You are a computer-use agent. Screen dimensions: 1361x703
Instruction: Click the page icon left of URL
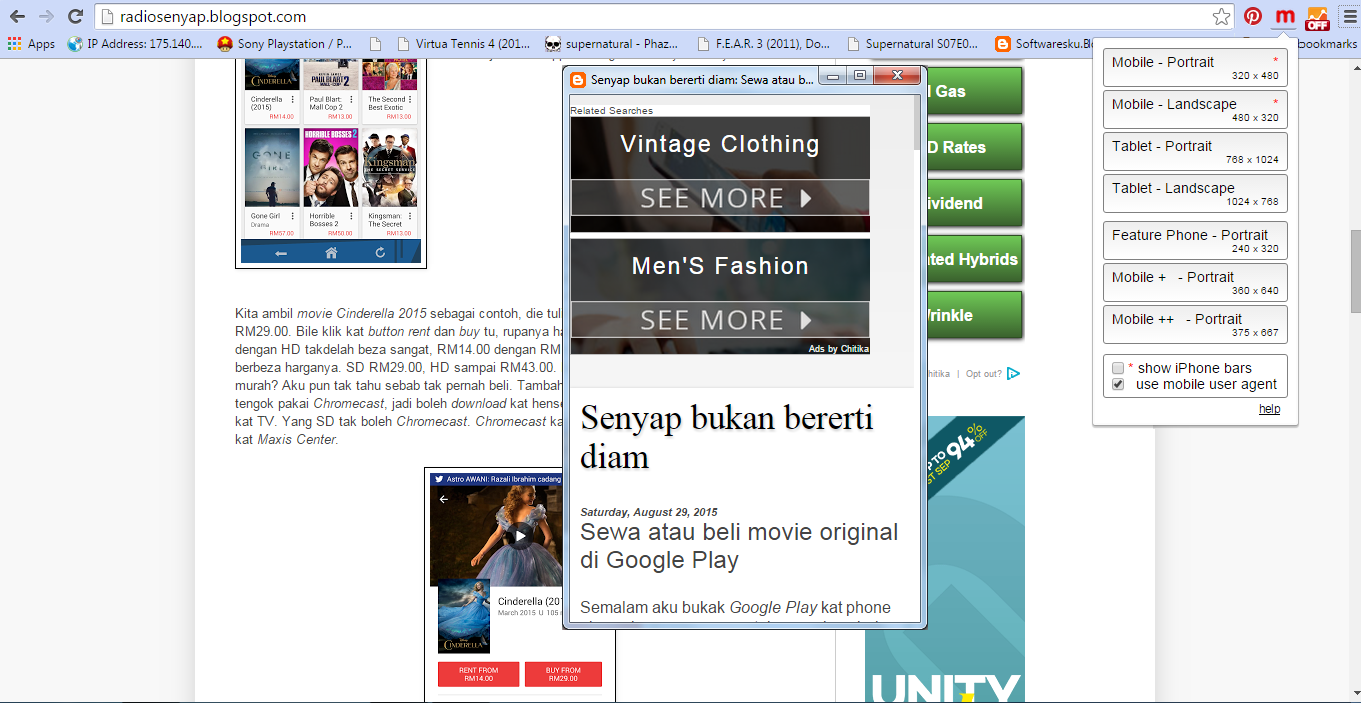(108, 17)
